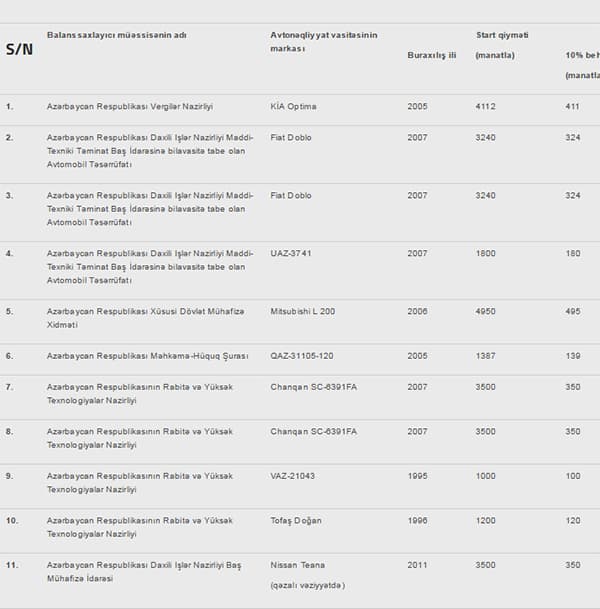Select the VAZ-21043 vehicle cell

292,476
